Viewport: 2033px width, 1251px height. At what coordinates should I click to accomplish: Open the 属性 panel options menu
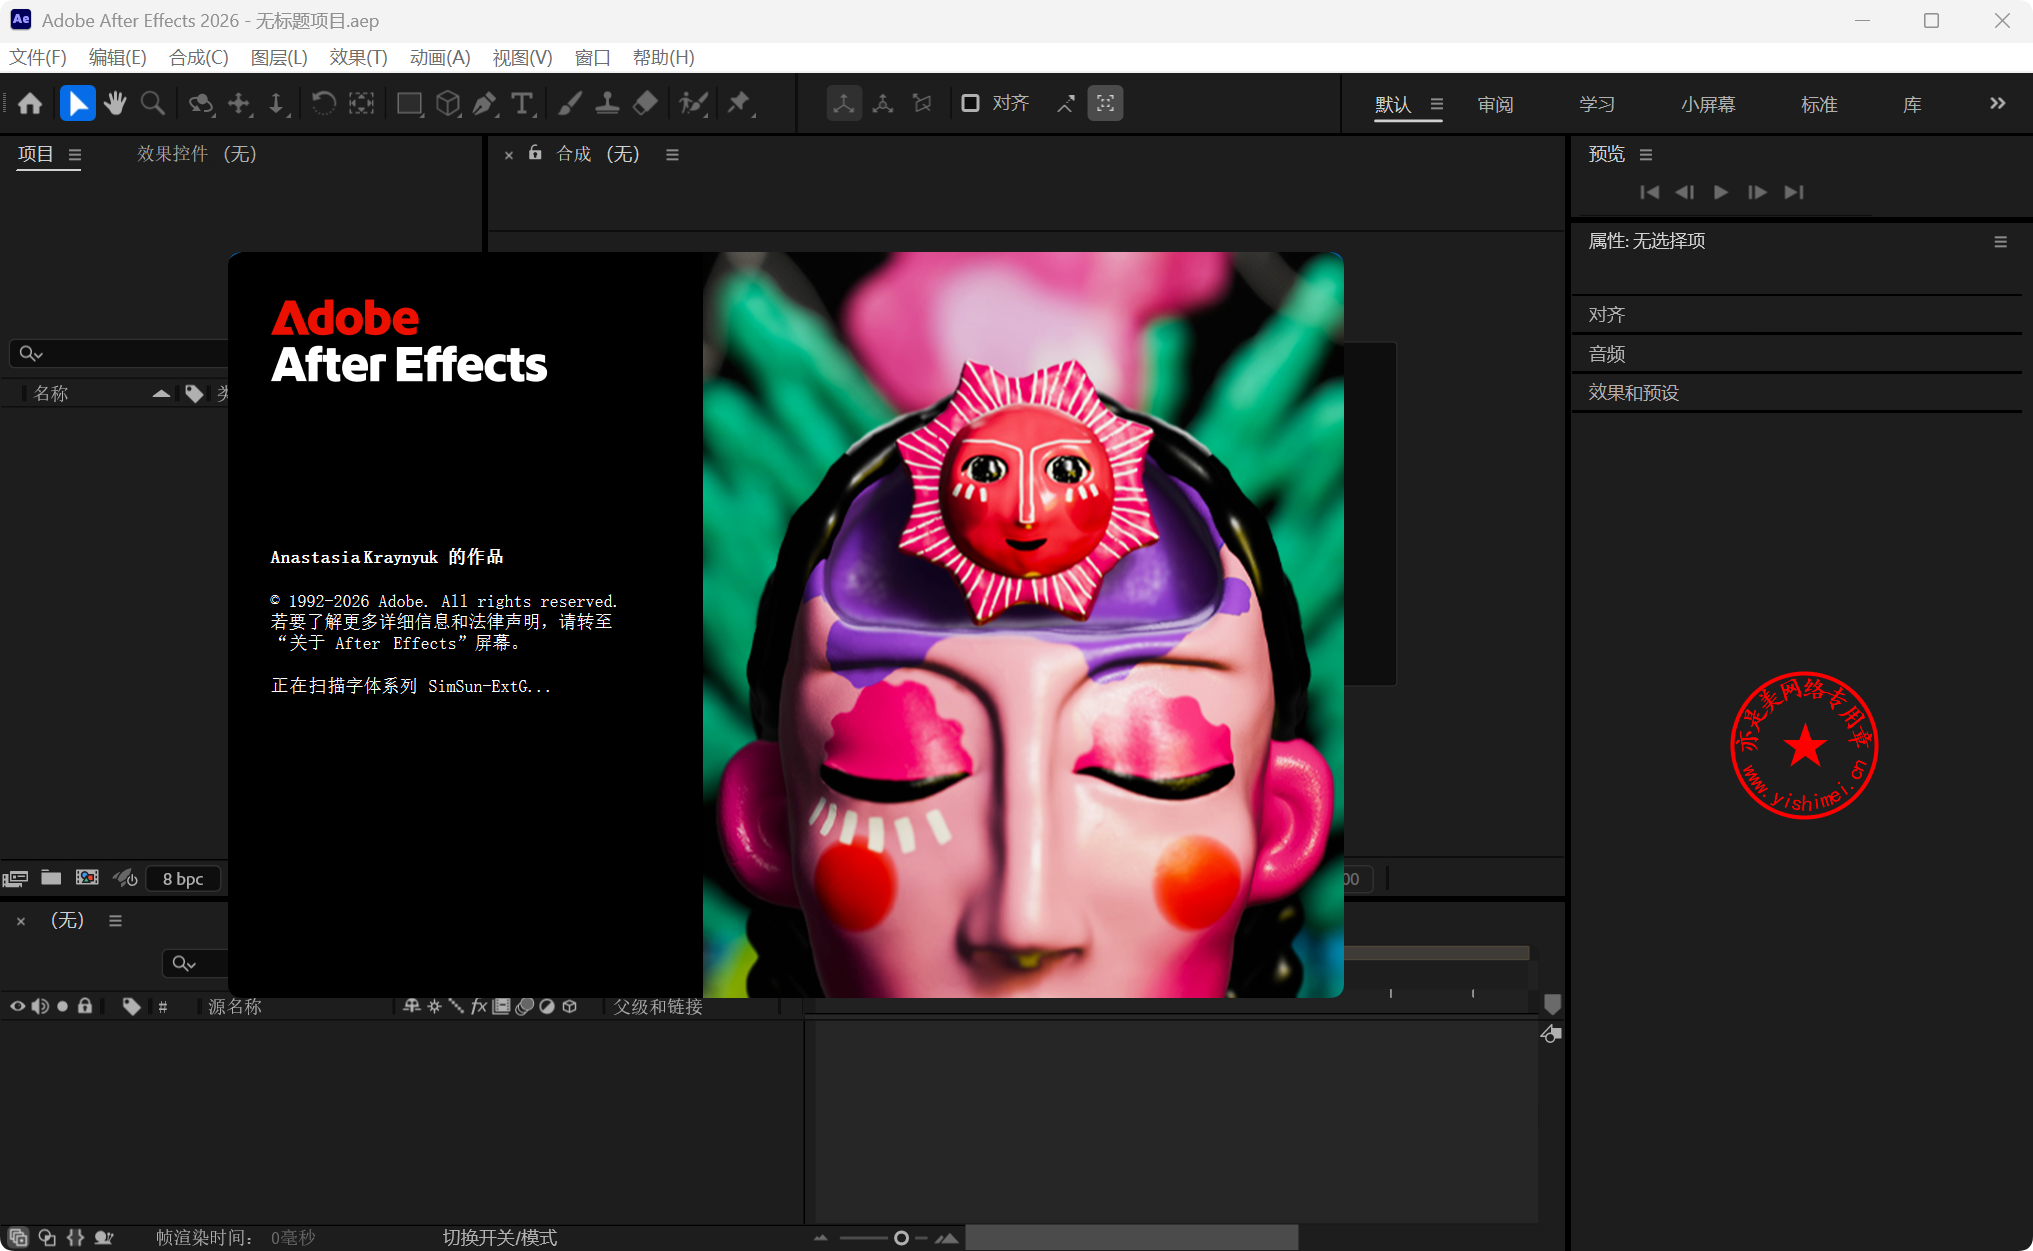(x=2000, y=242)
